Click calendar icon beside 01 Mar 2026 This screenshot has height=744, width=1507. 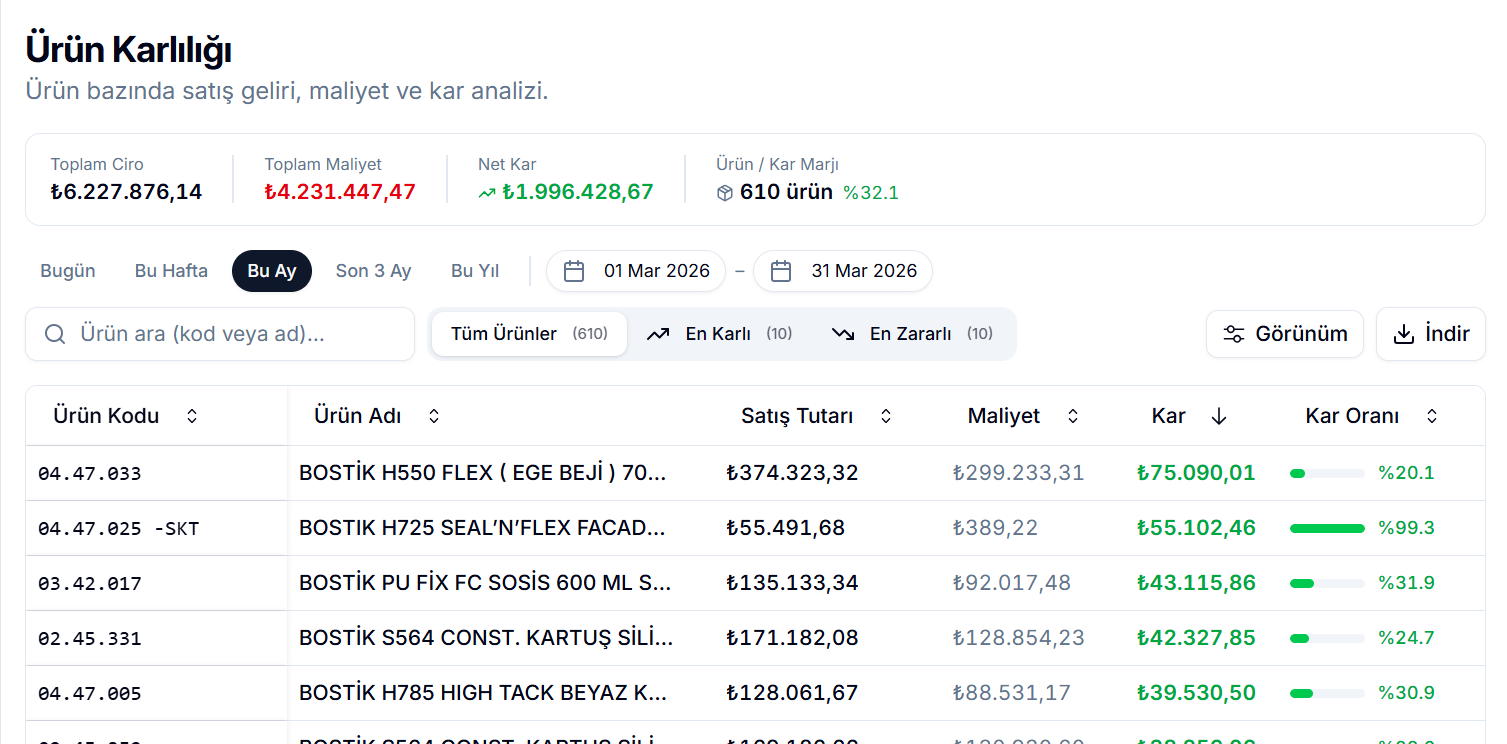[x=574, y=271]
